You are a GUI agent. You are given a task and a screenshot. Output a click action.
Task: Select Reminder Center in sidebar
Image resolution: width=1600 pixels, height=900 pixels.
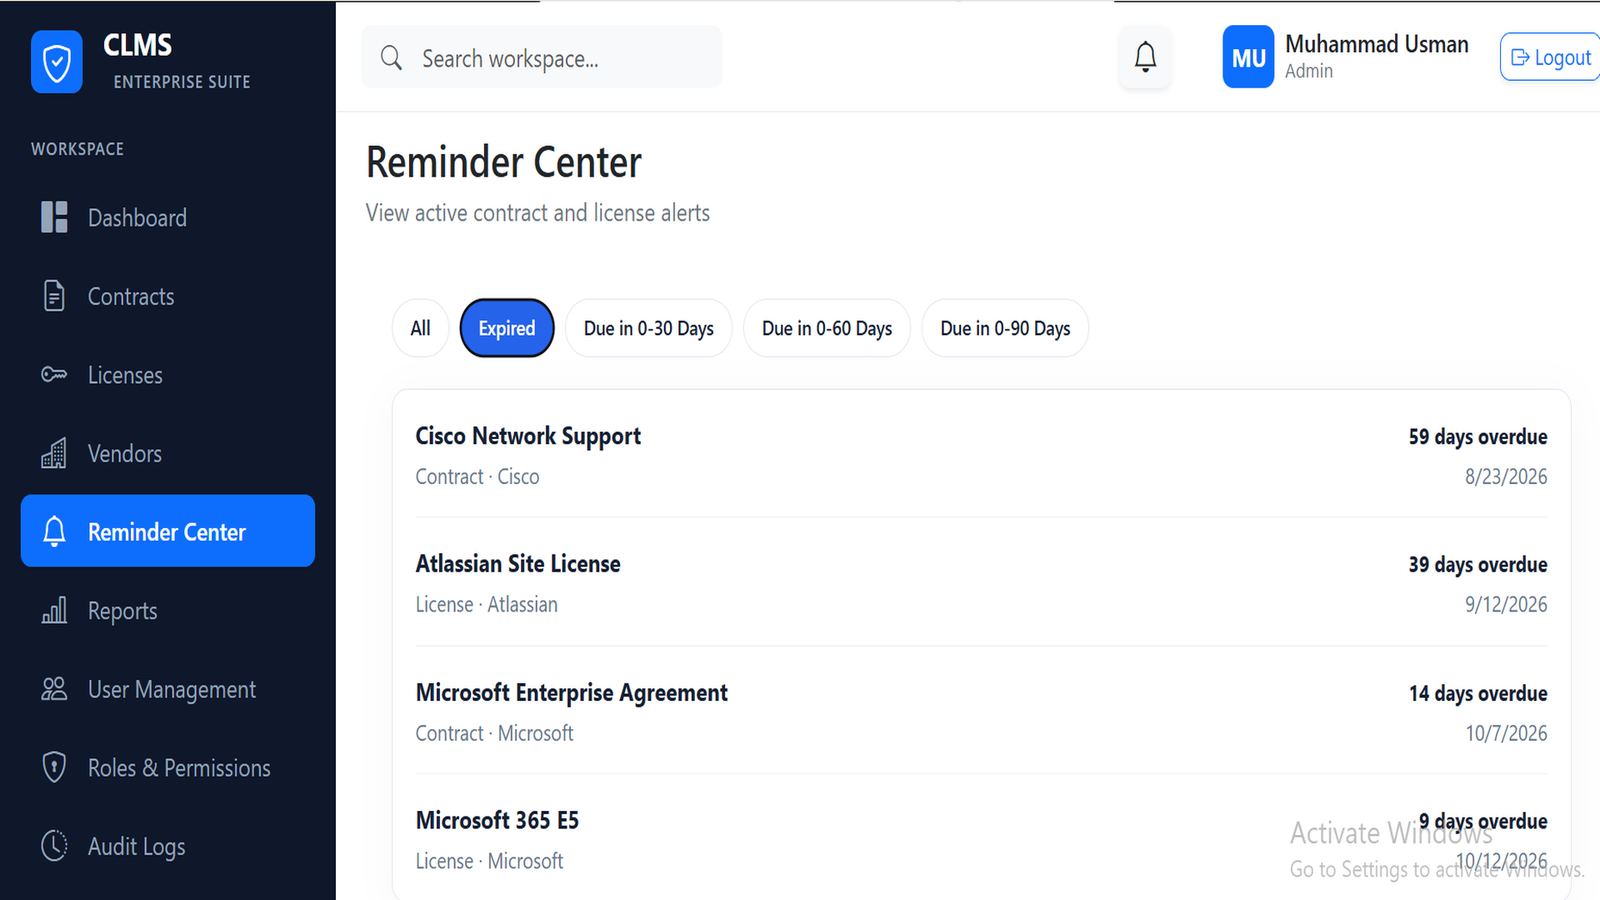[x=168, y=531]
